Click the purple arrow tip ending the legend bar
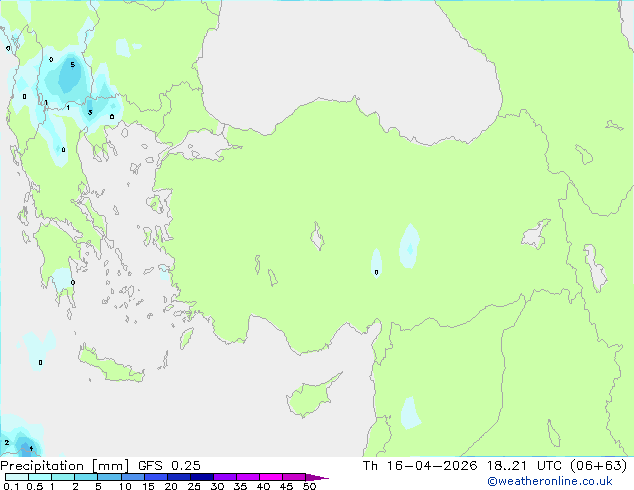 pyautogui.click(x=317, y=477)
